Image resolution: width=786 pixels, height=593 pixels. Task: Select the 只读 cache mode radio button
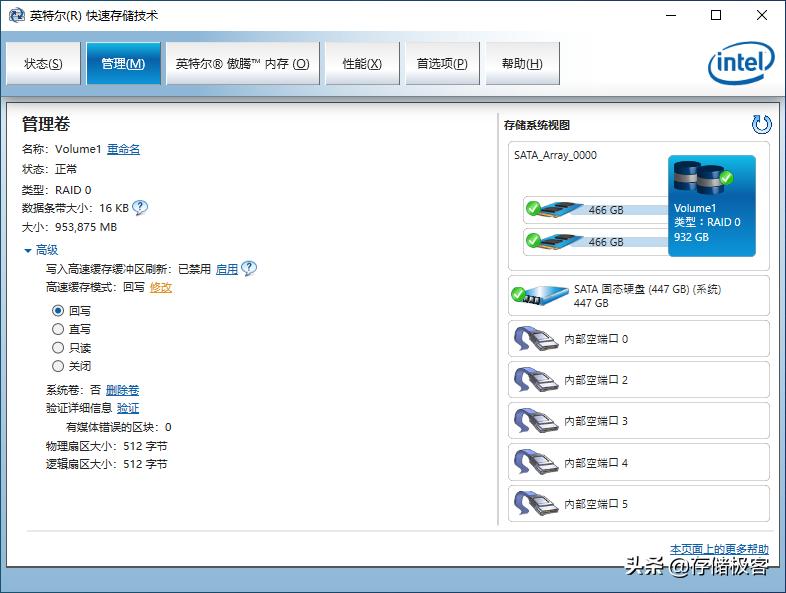[x=58, y=348]
